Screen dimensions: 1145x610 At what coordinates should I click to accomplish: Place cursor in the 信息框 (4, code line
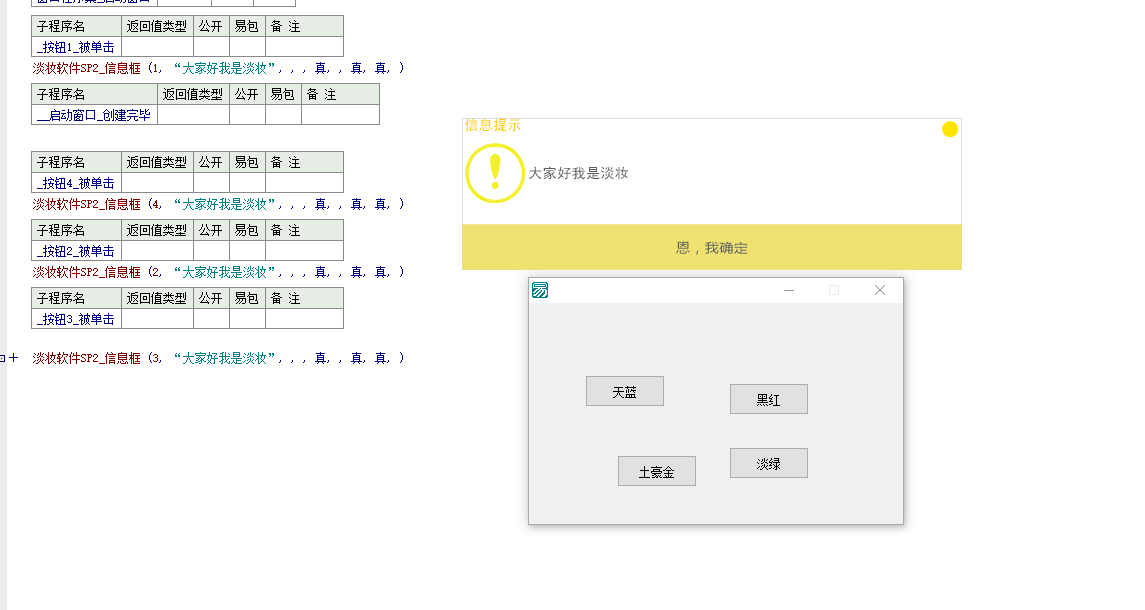tap(218, 204)
